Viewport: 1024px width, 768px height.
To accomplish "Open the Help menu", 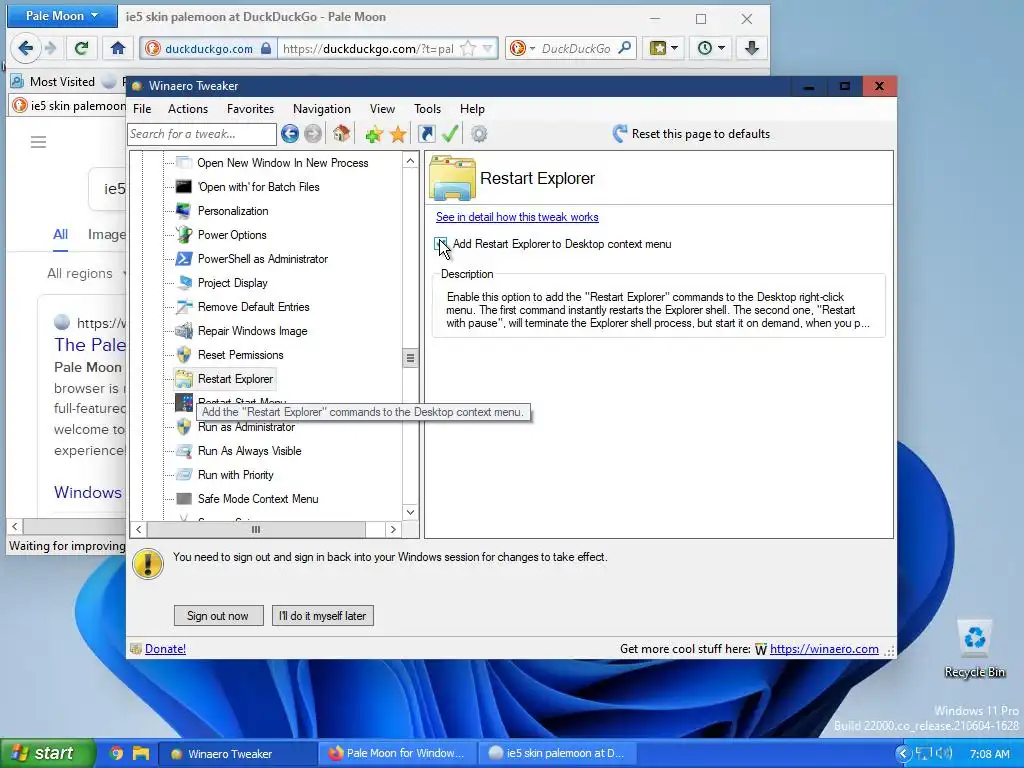I will 472,109.
